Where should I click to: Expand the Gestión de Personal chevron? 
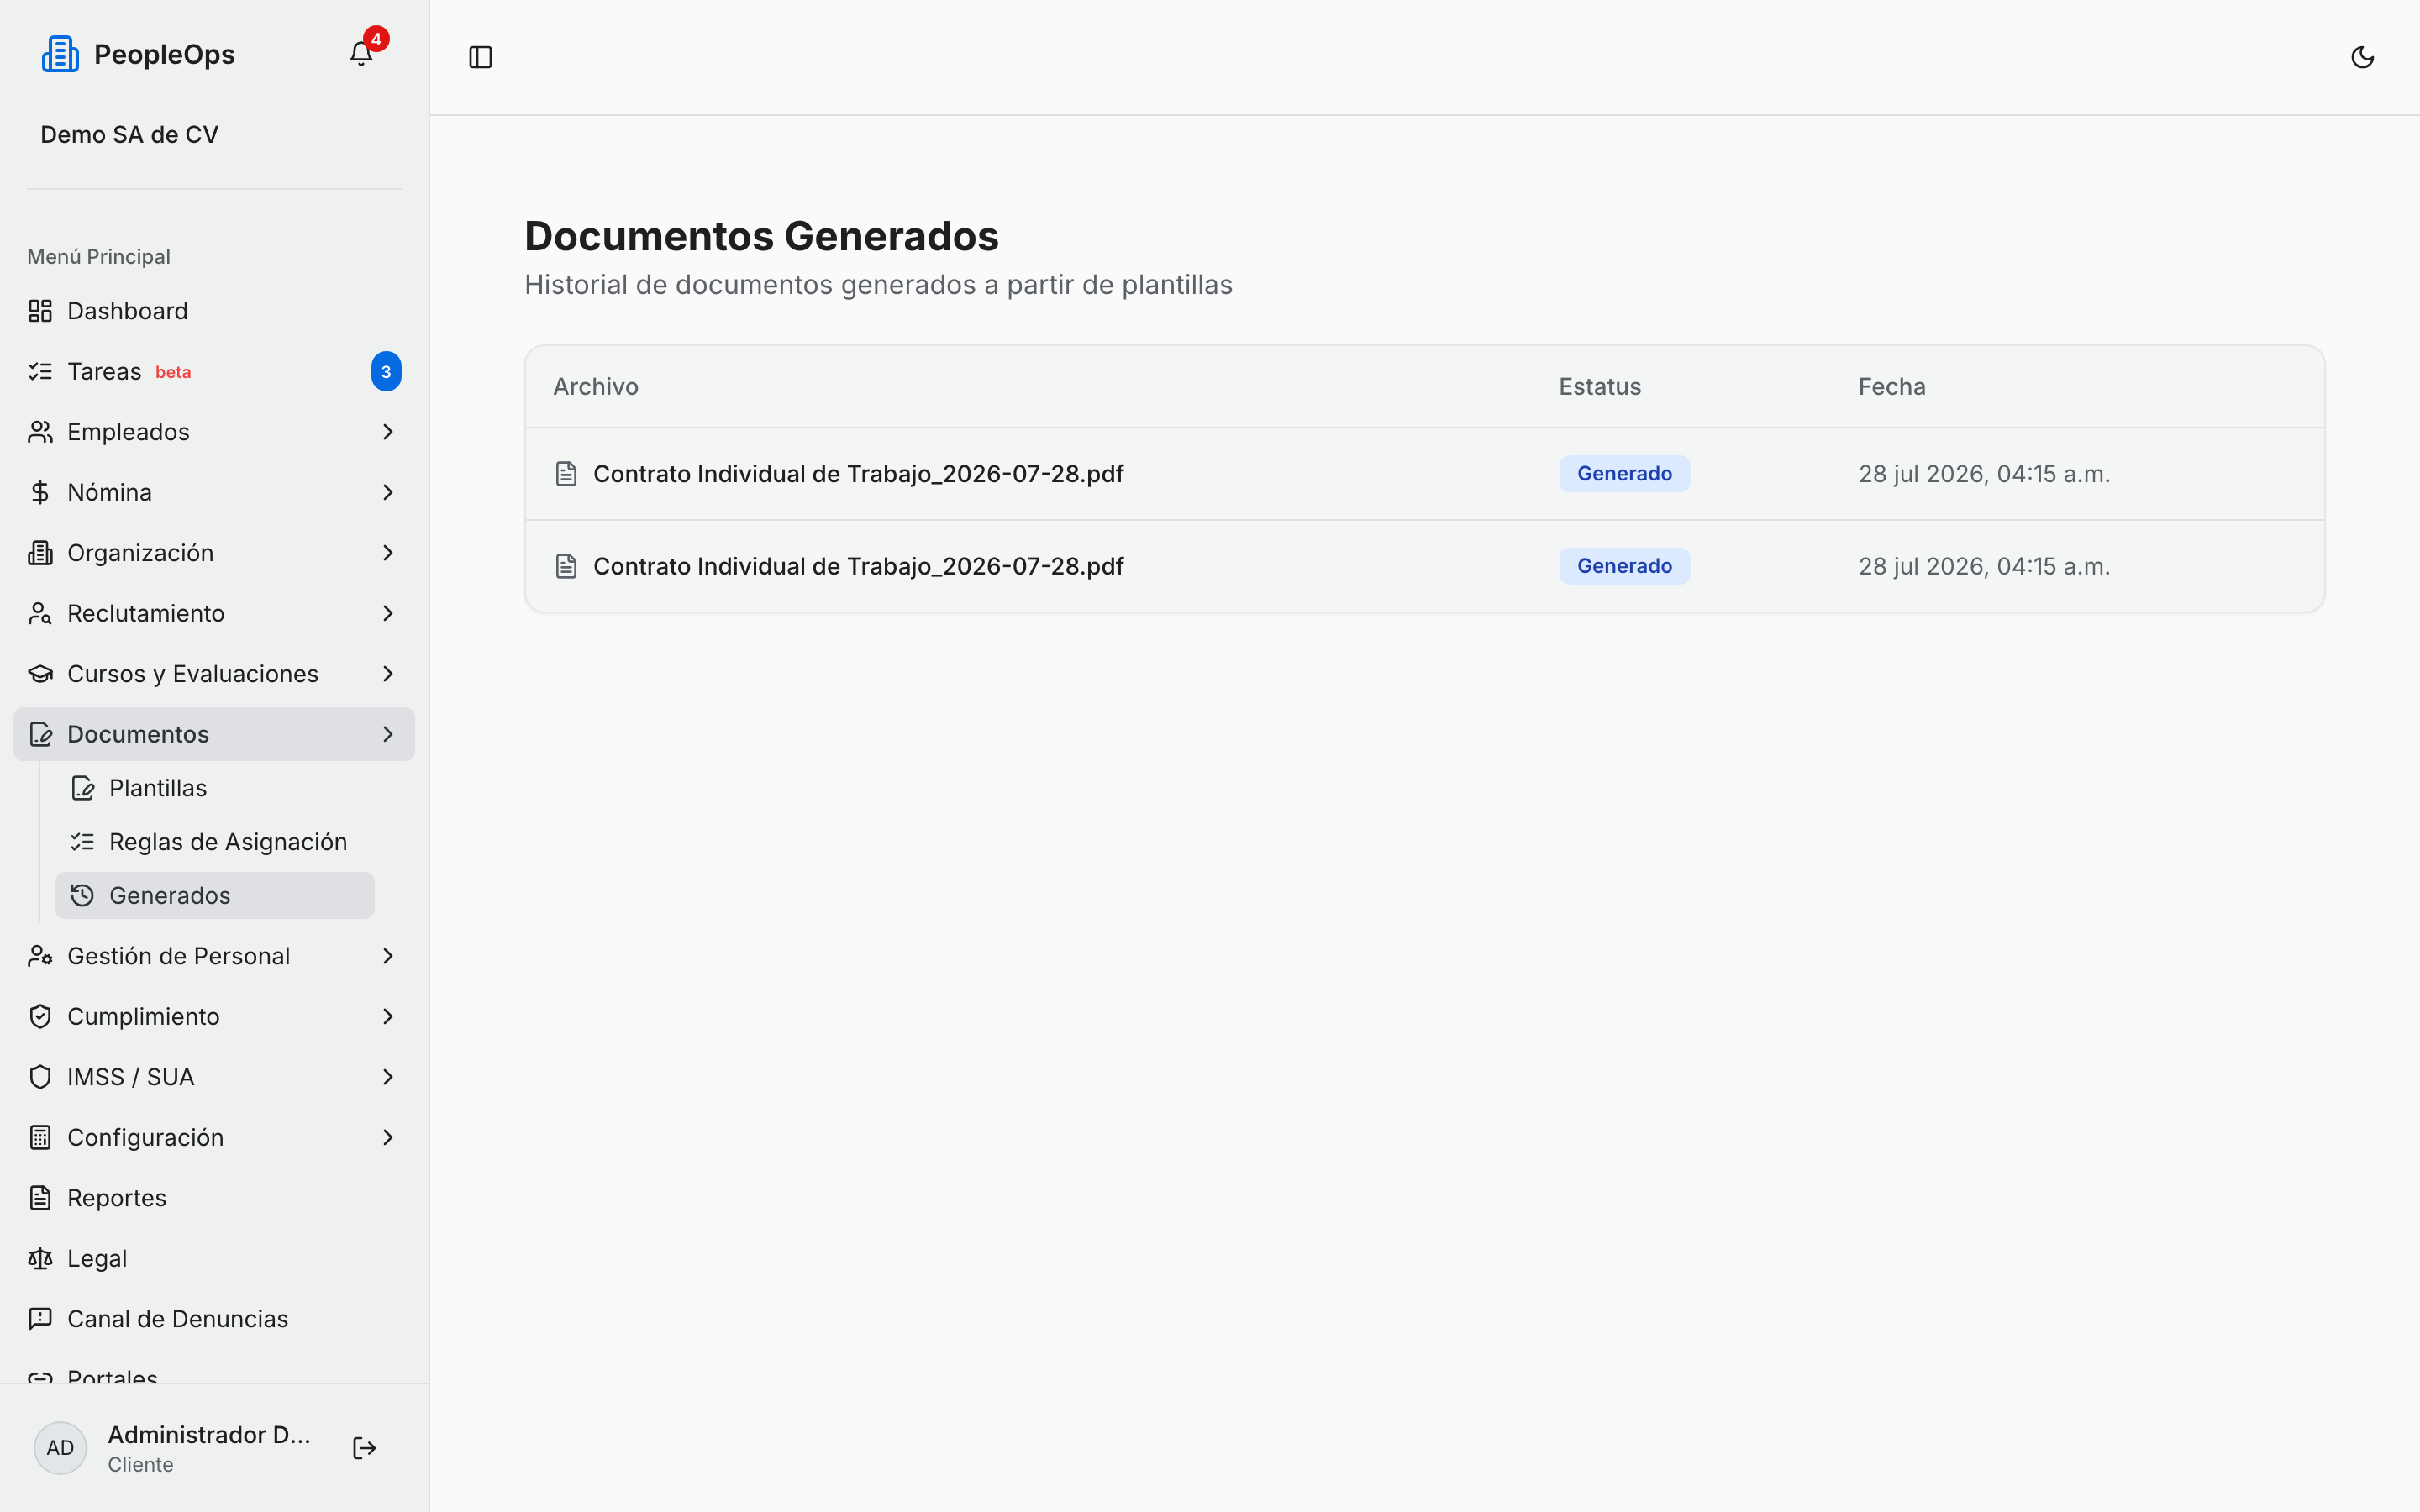point(388,956)
